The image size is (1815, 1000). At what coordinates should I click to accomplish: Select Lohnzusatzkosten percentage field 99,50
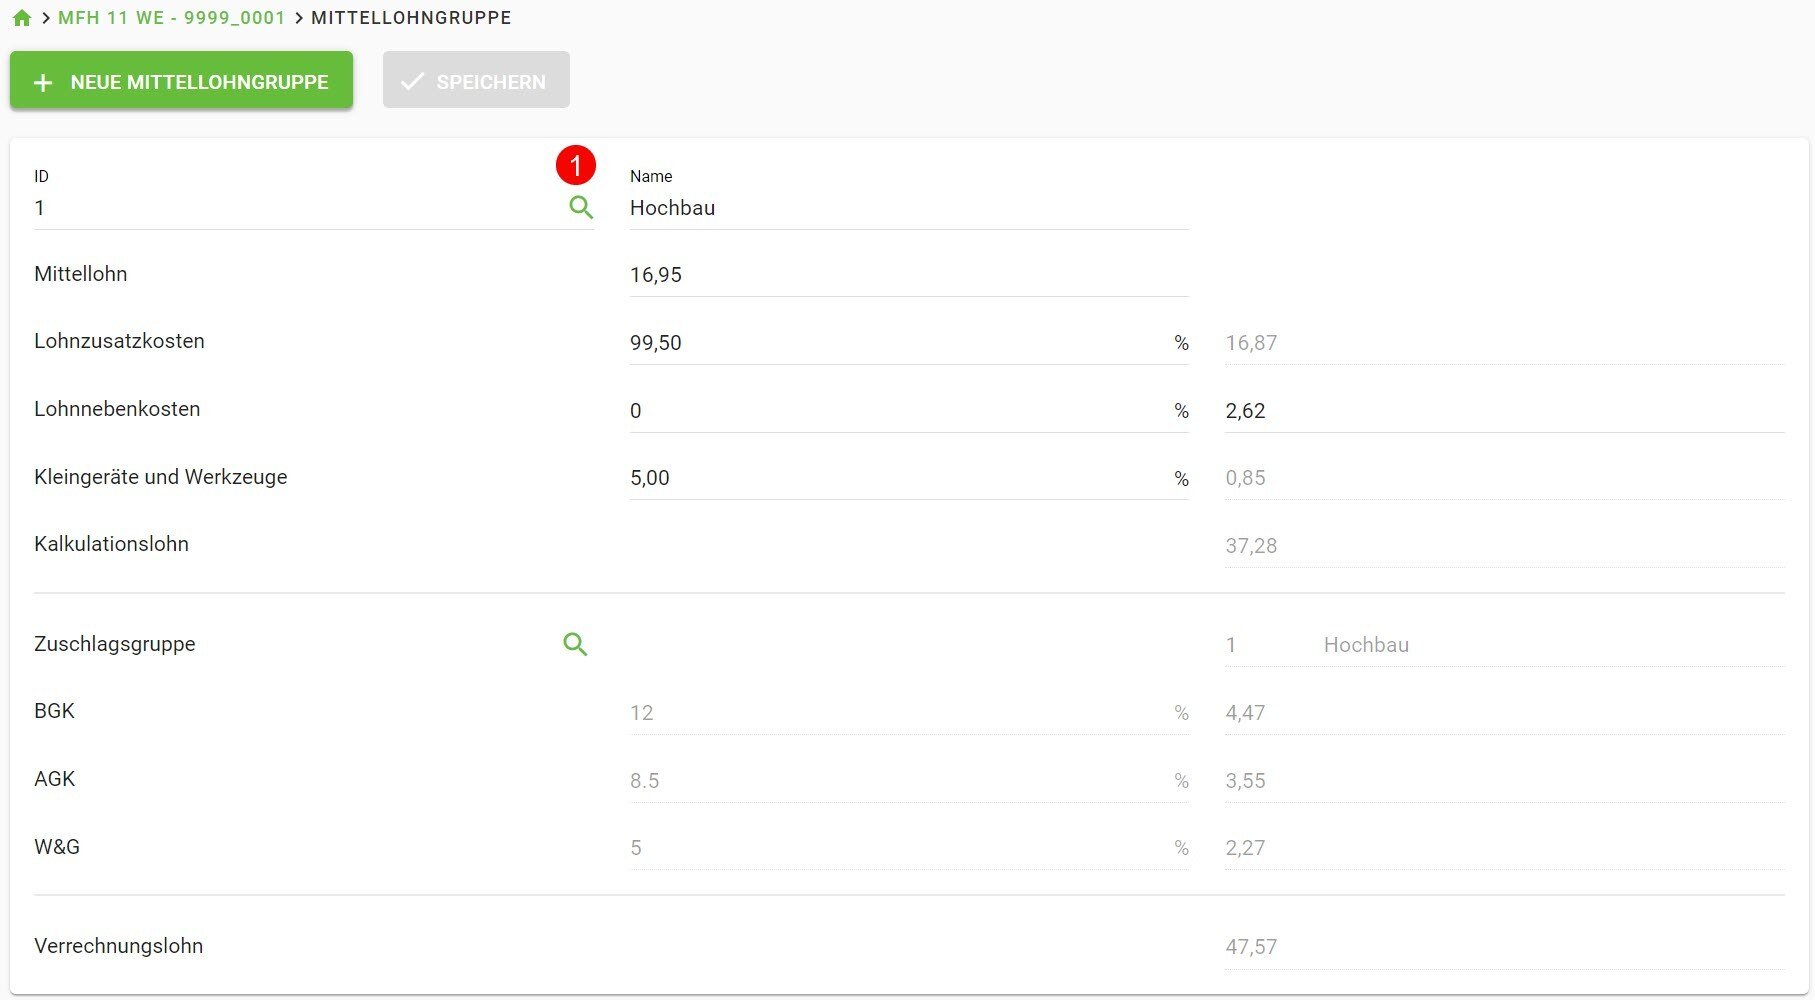point(895,343)
